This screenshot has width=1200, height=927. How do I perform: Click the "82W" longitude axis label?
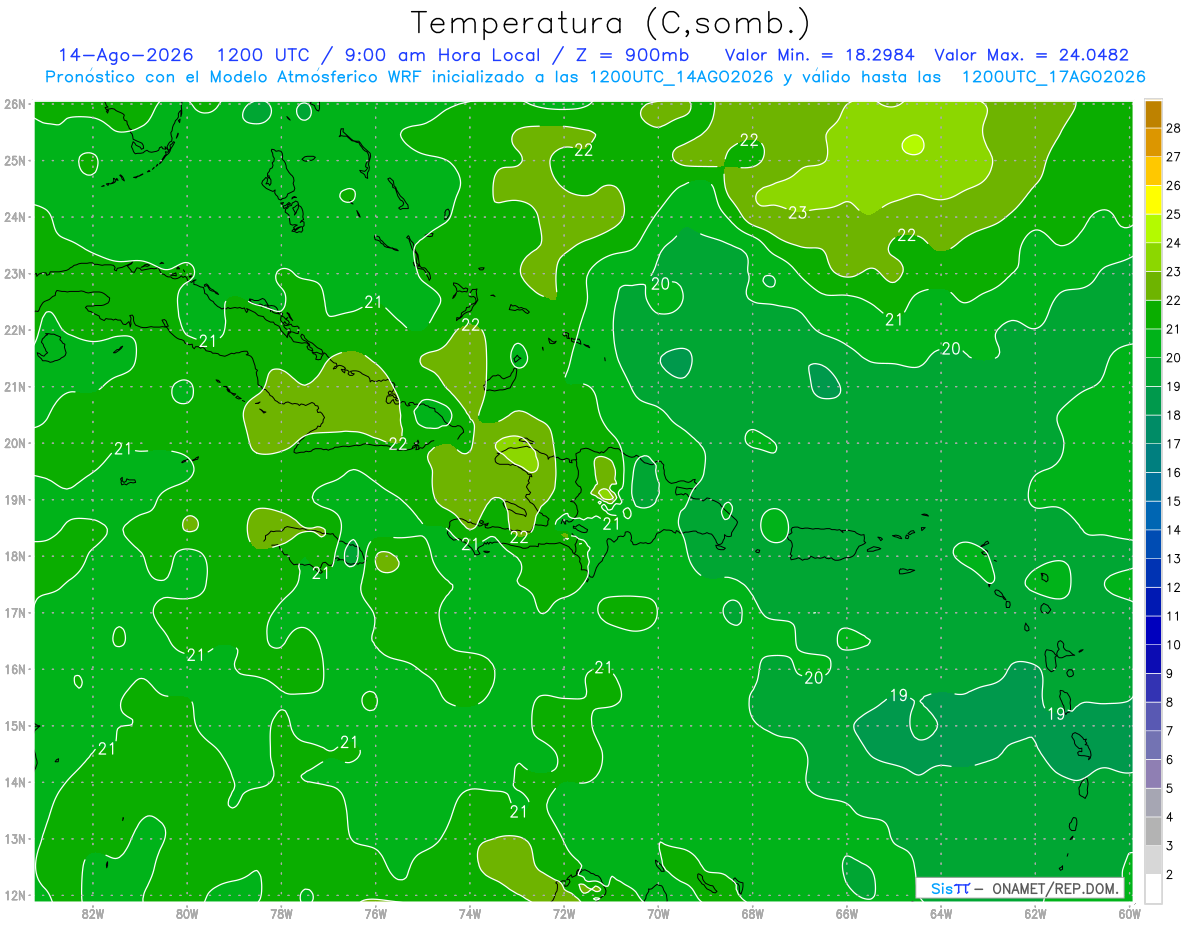[93, 913]
